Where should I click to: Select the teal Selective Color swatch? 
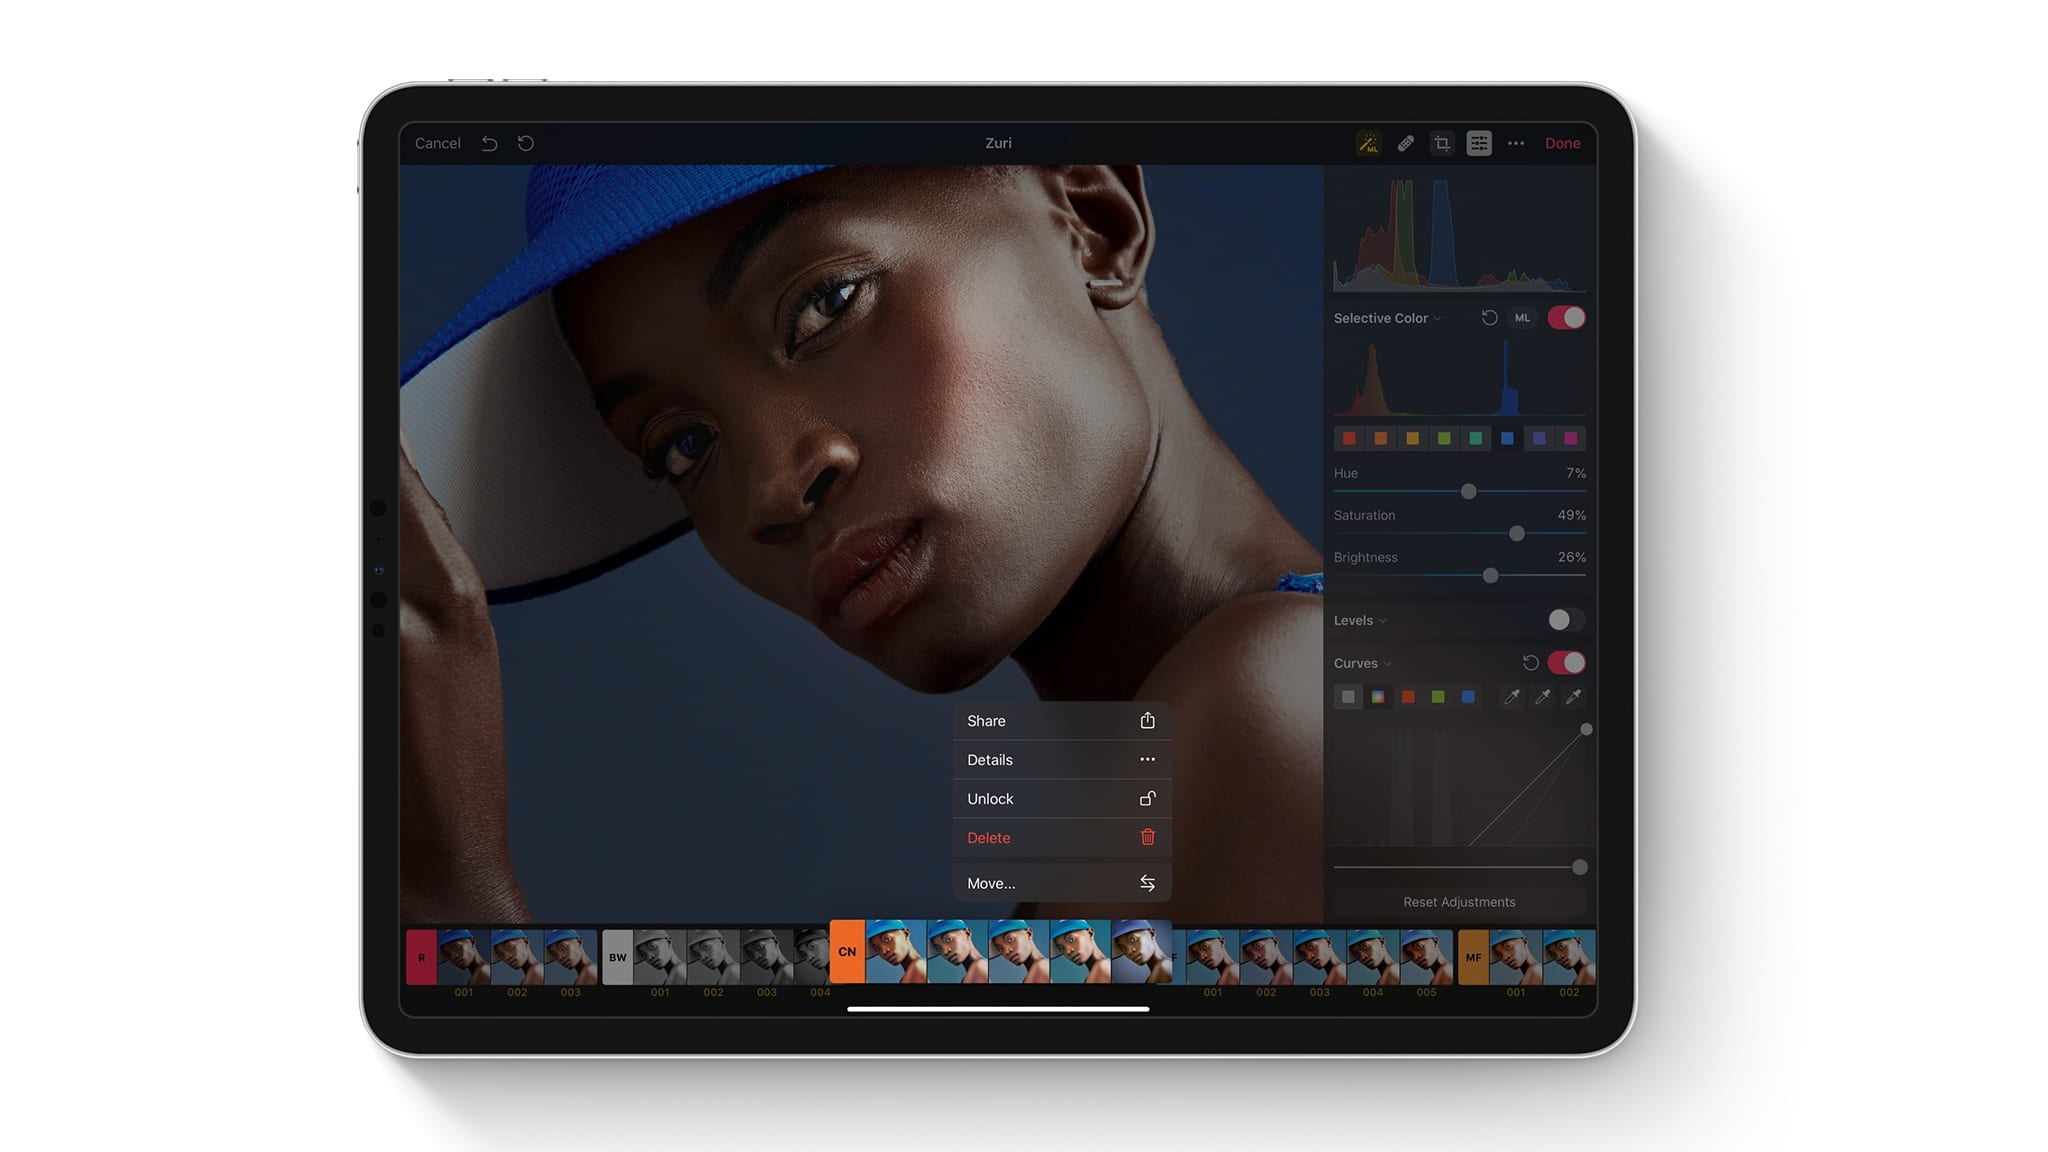pos(1476,438)
